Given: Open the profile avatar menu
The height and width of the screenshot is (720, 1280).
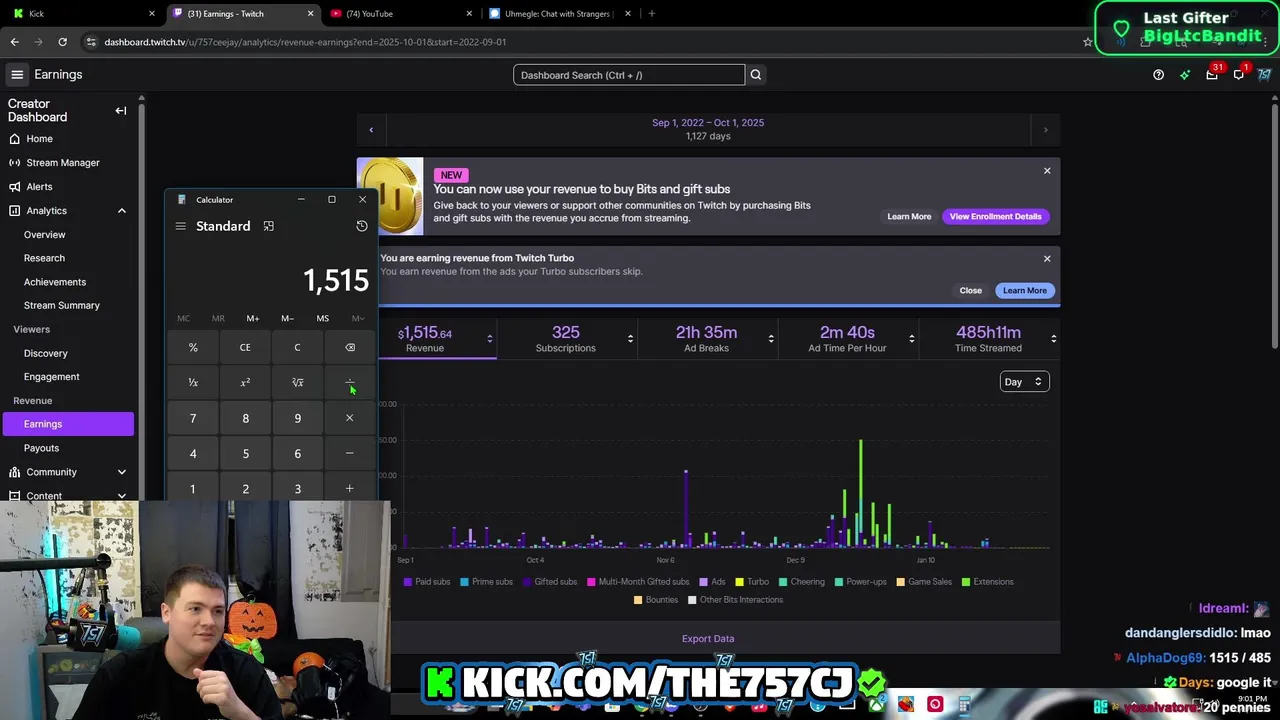Looking at the screenshot, I should [x=1265, y=75].
